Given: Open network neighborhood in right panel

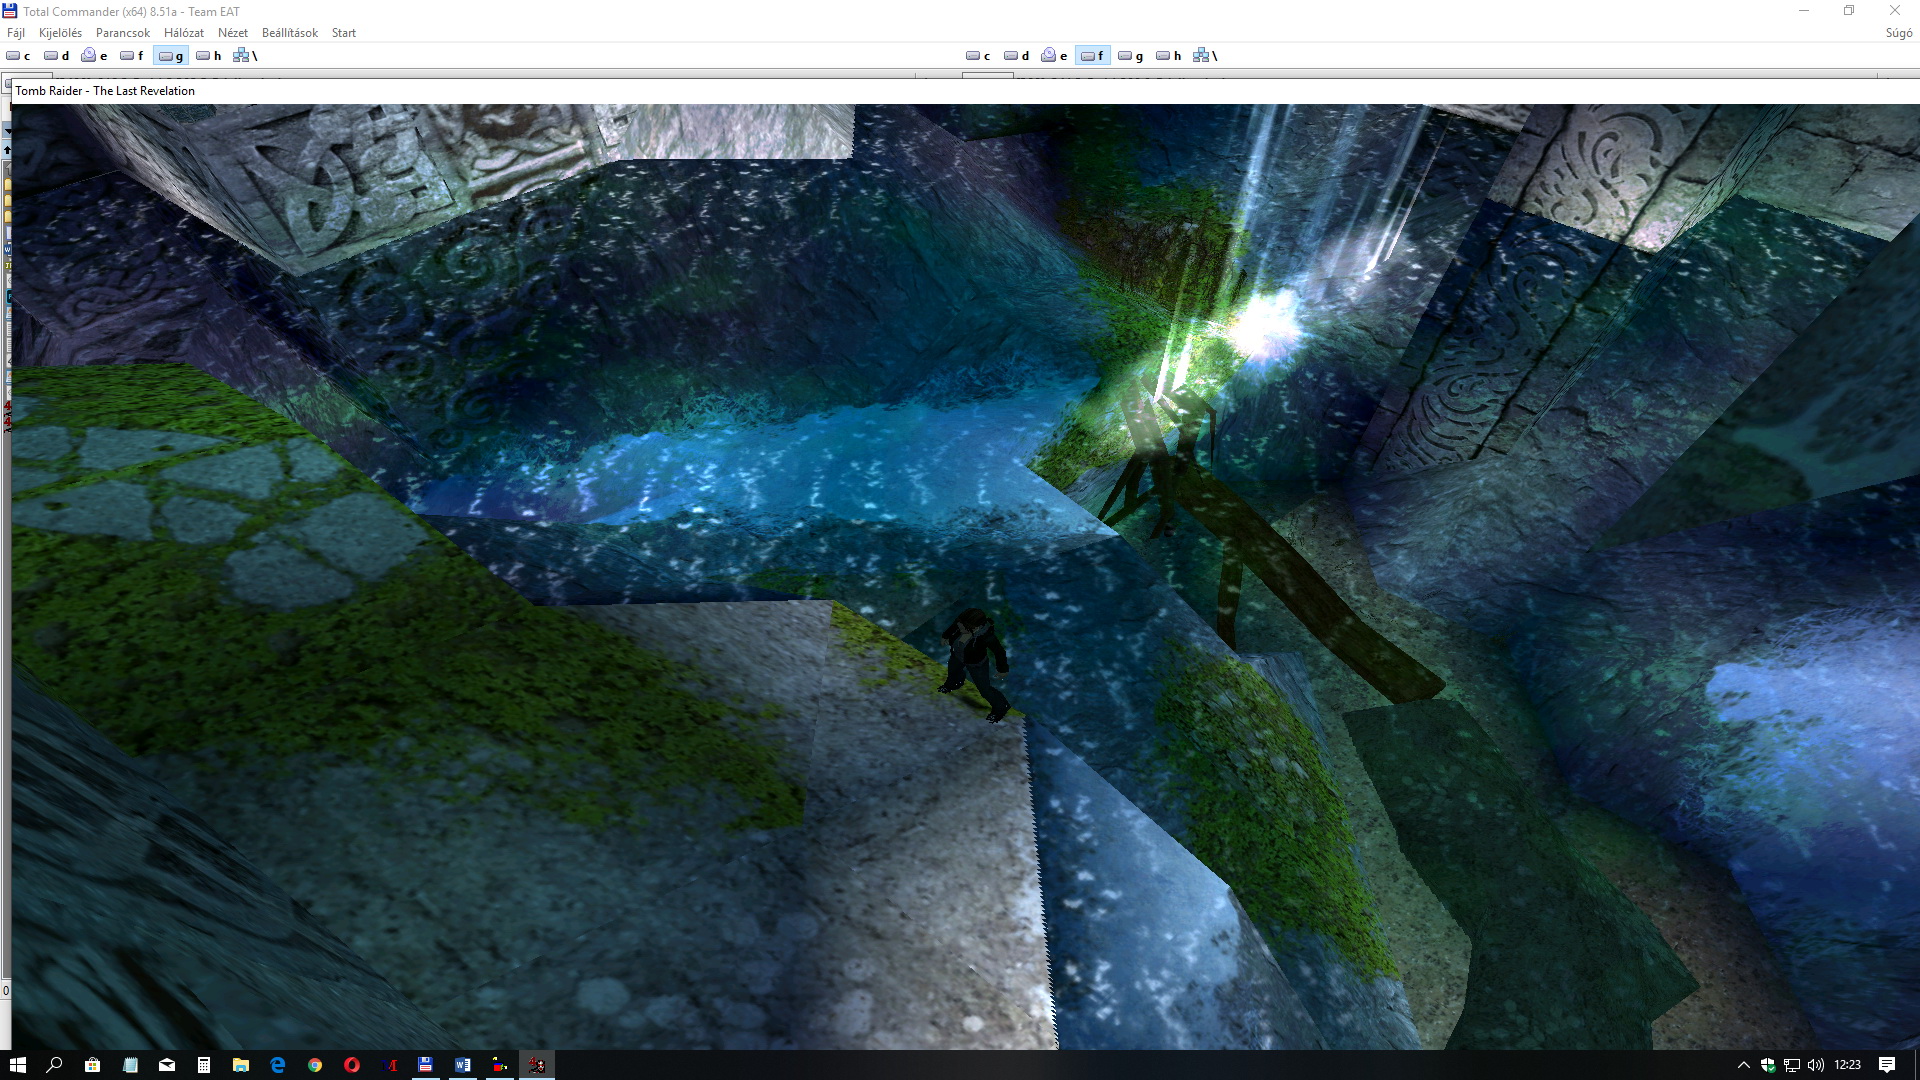Looking at the screenshot, I should [x=1204, y=56].
